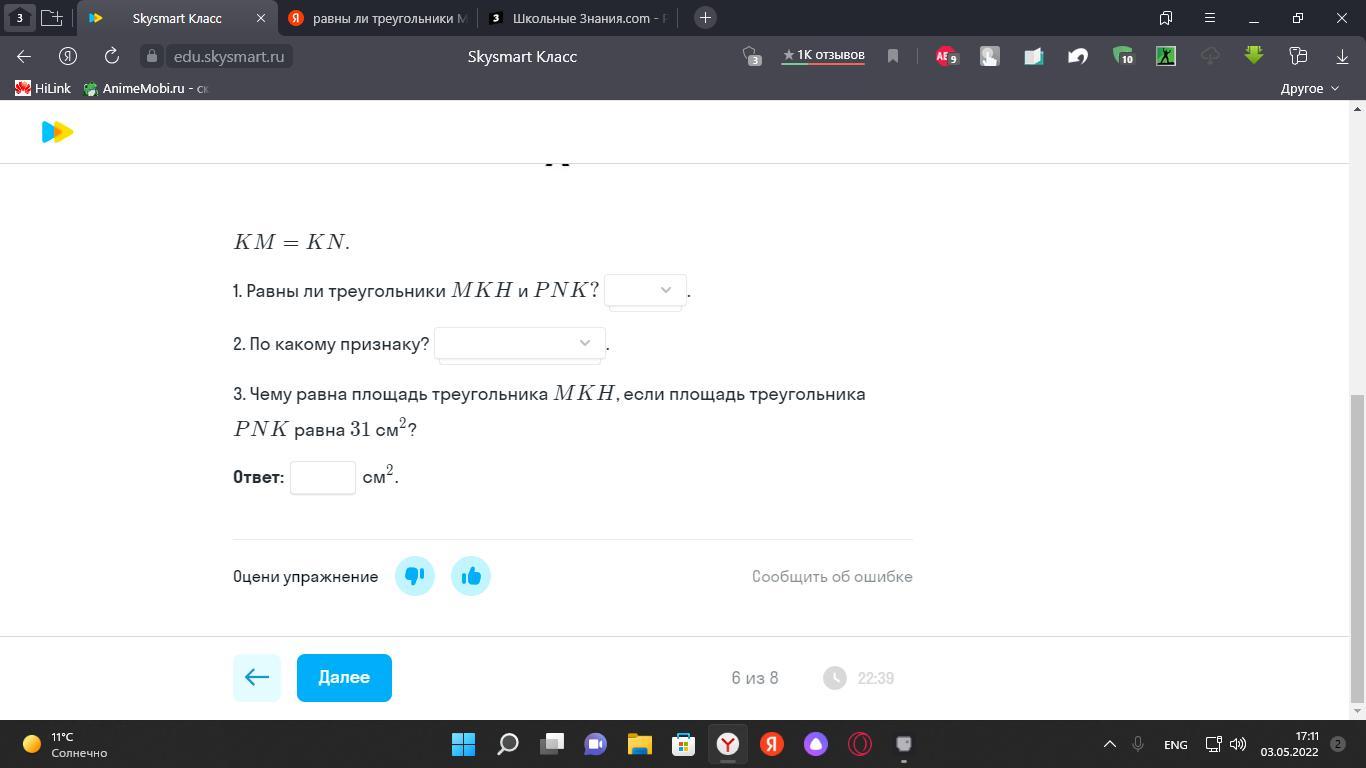Viewport: 1366px width, 768px height.
Task: Expand the triangles equal answer dropdown
Action: click(645, 290)
